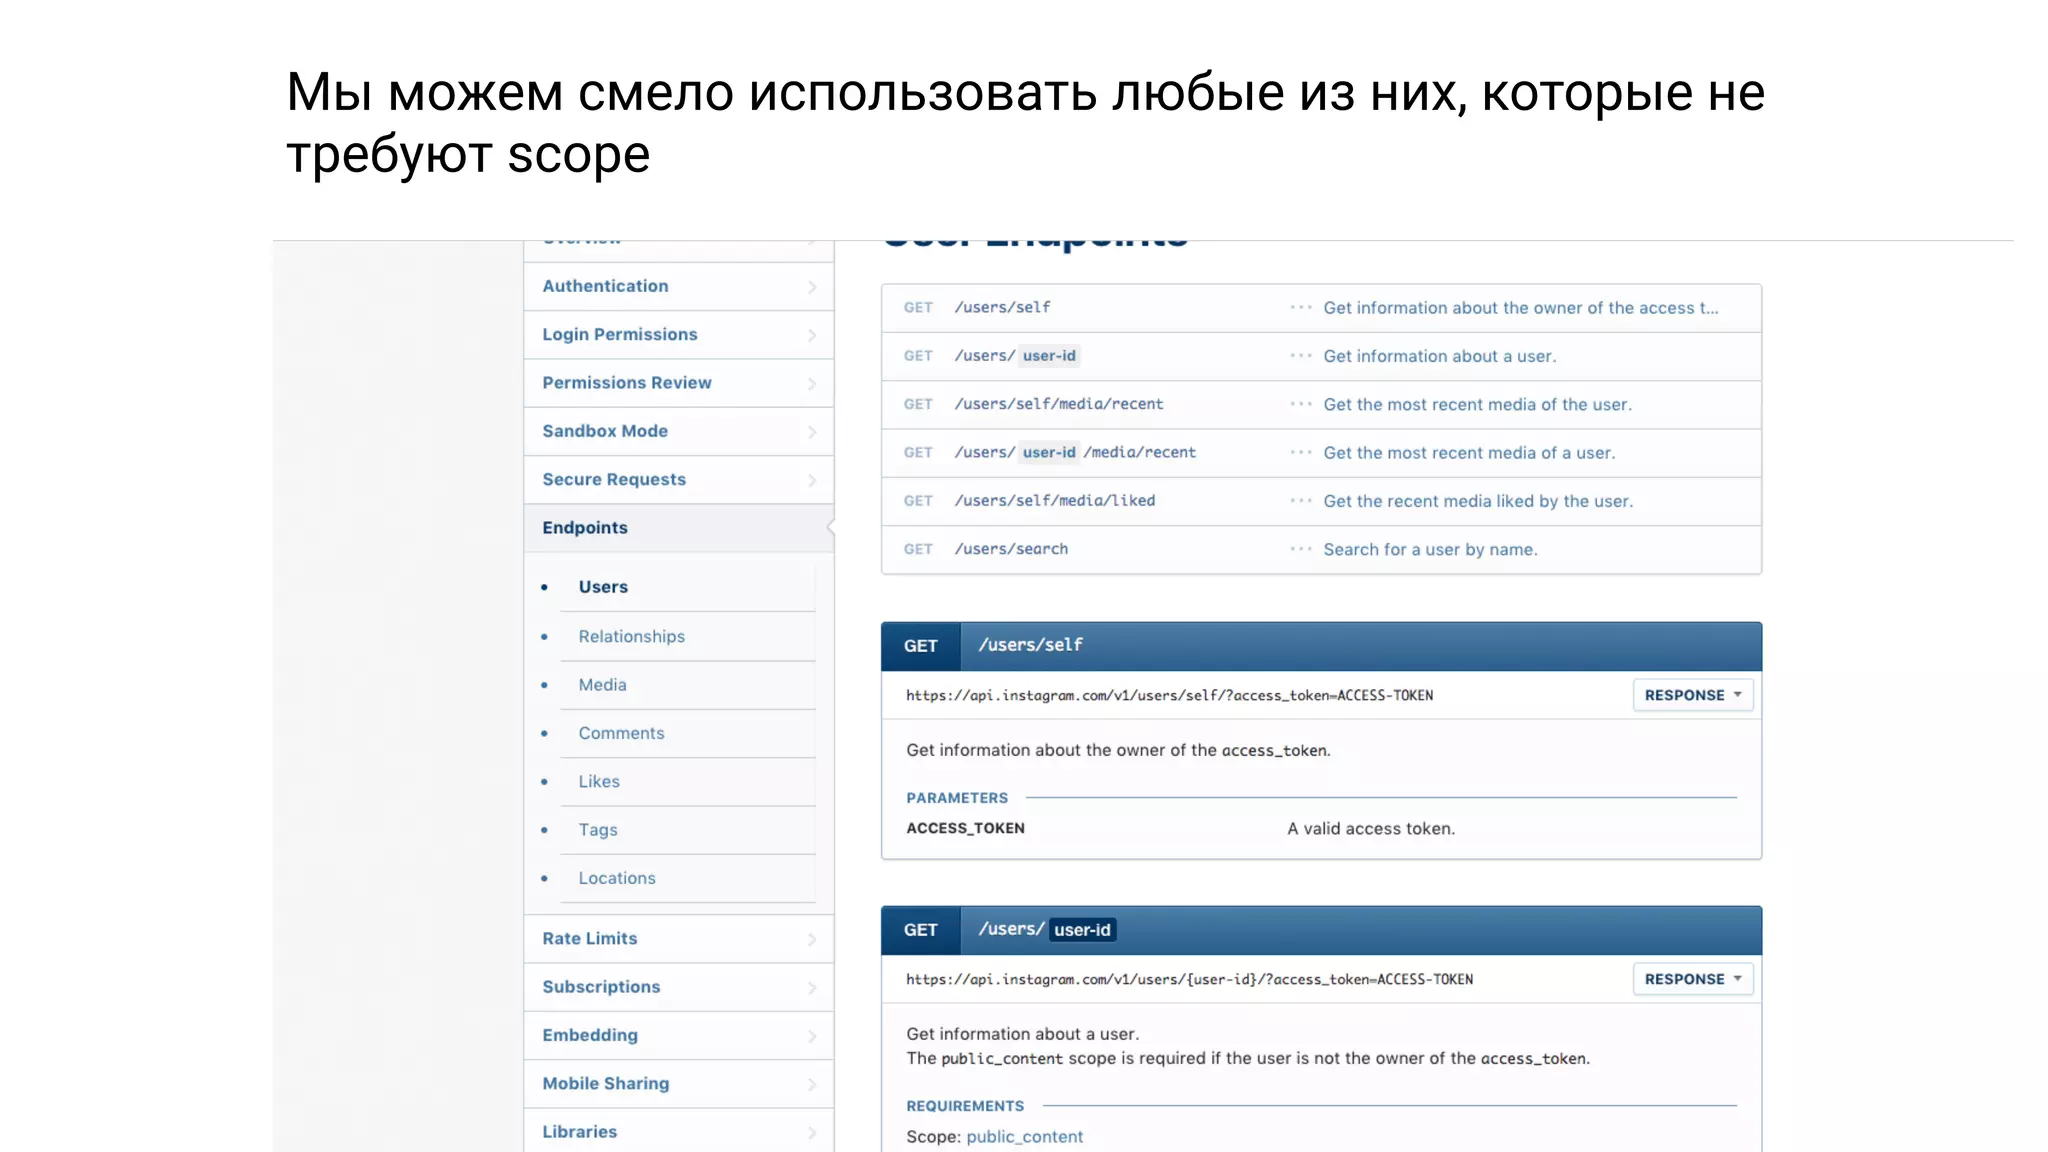Select Tags under Endpoints
The height and width of the screenshot is (1152, 2048).
598,830
